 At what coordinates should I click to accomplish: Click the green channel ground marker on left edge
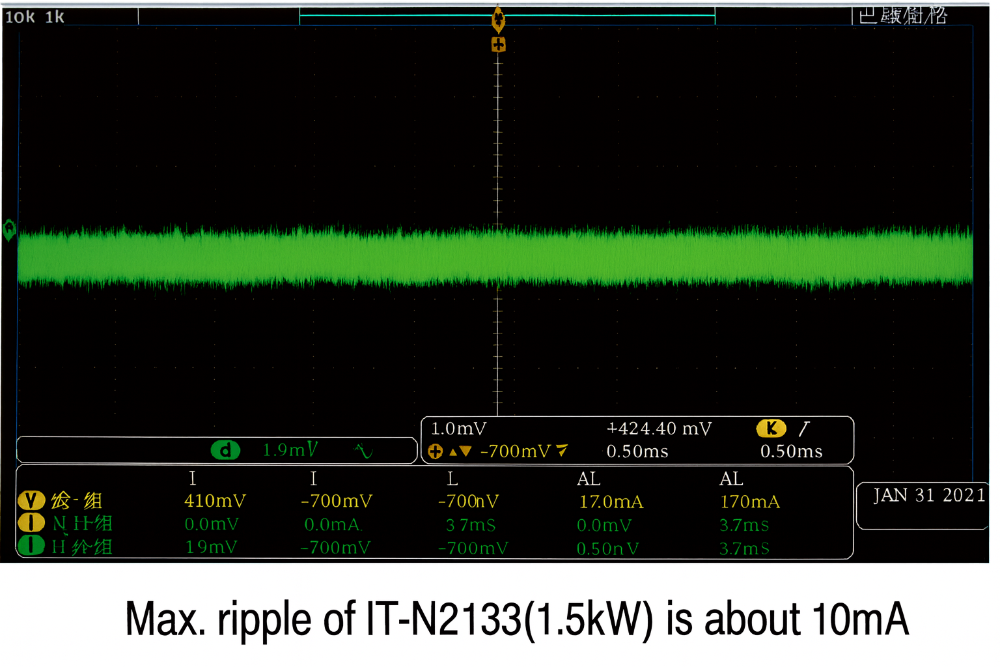(10, 229)
